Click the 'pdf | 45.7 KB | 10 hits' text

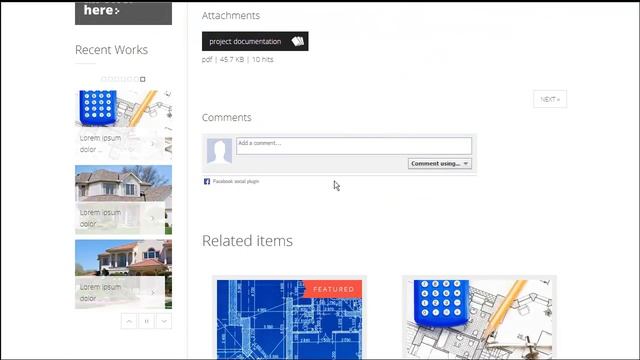(238, 59)
